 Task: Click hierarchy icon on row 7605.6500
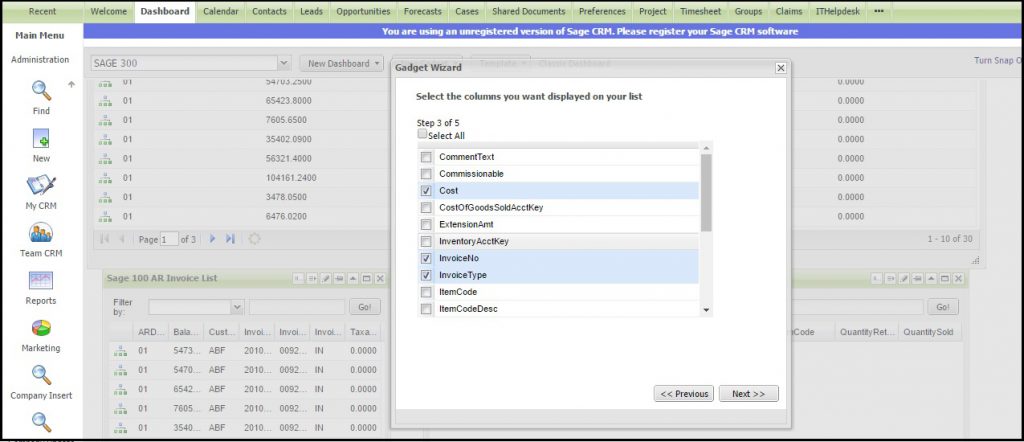click(104, 120)
